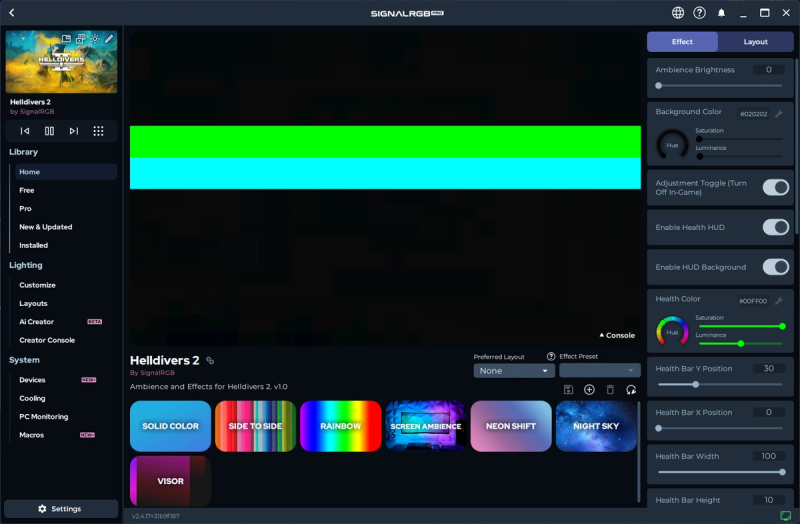Image resolution: width=800 pixels, height=524 pixels.
Task: Select the Solid Color effect card
Action: pos(170,426)
